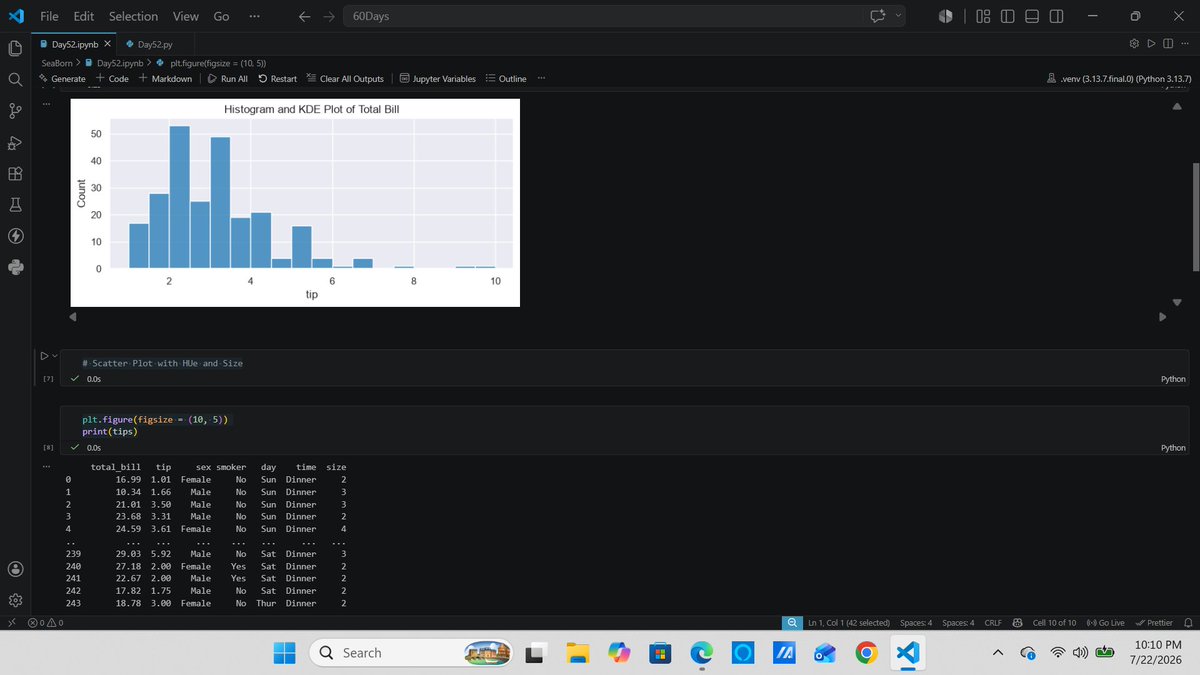Open the Manage gear in activity bar
The height and width of the screenshot is (675, 1200).
coord(15,600)
